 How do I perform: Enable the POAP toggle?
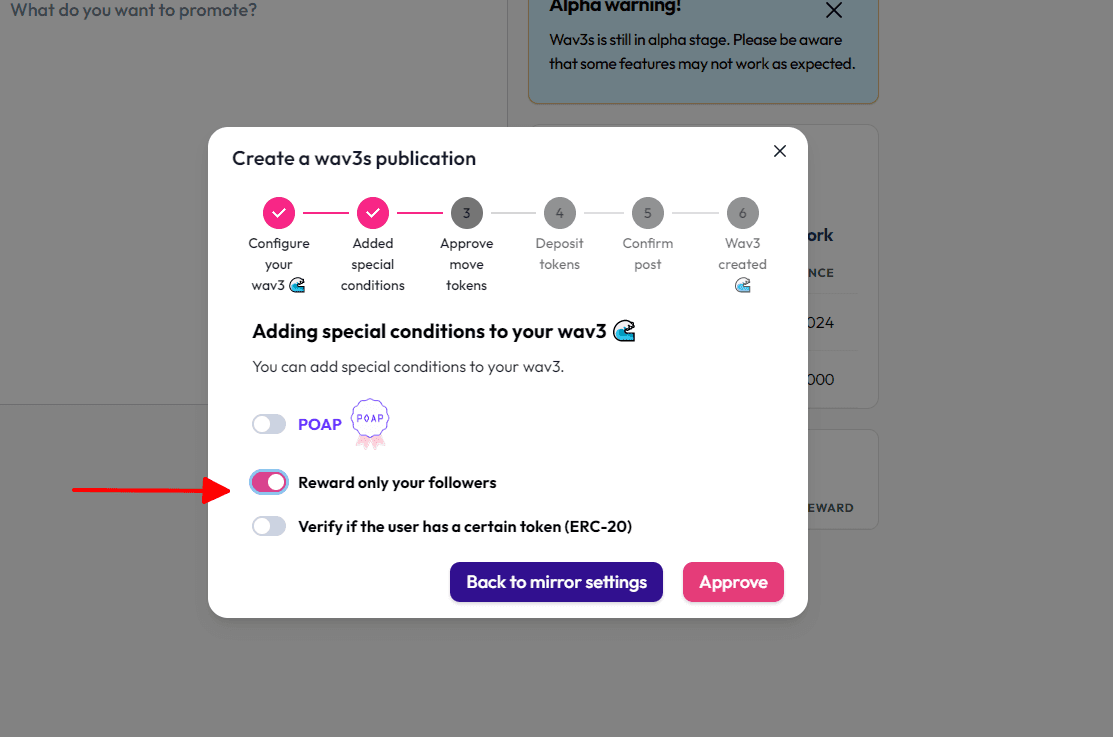269,424
